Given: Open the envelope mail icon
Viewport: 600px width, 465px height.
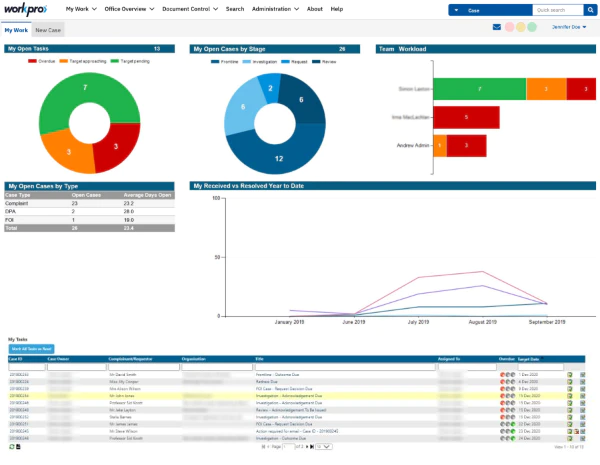Looking at the screenshot, I should [497, 27].
